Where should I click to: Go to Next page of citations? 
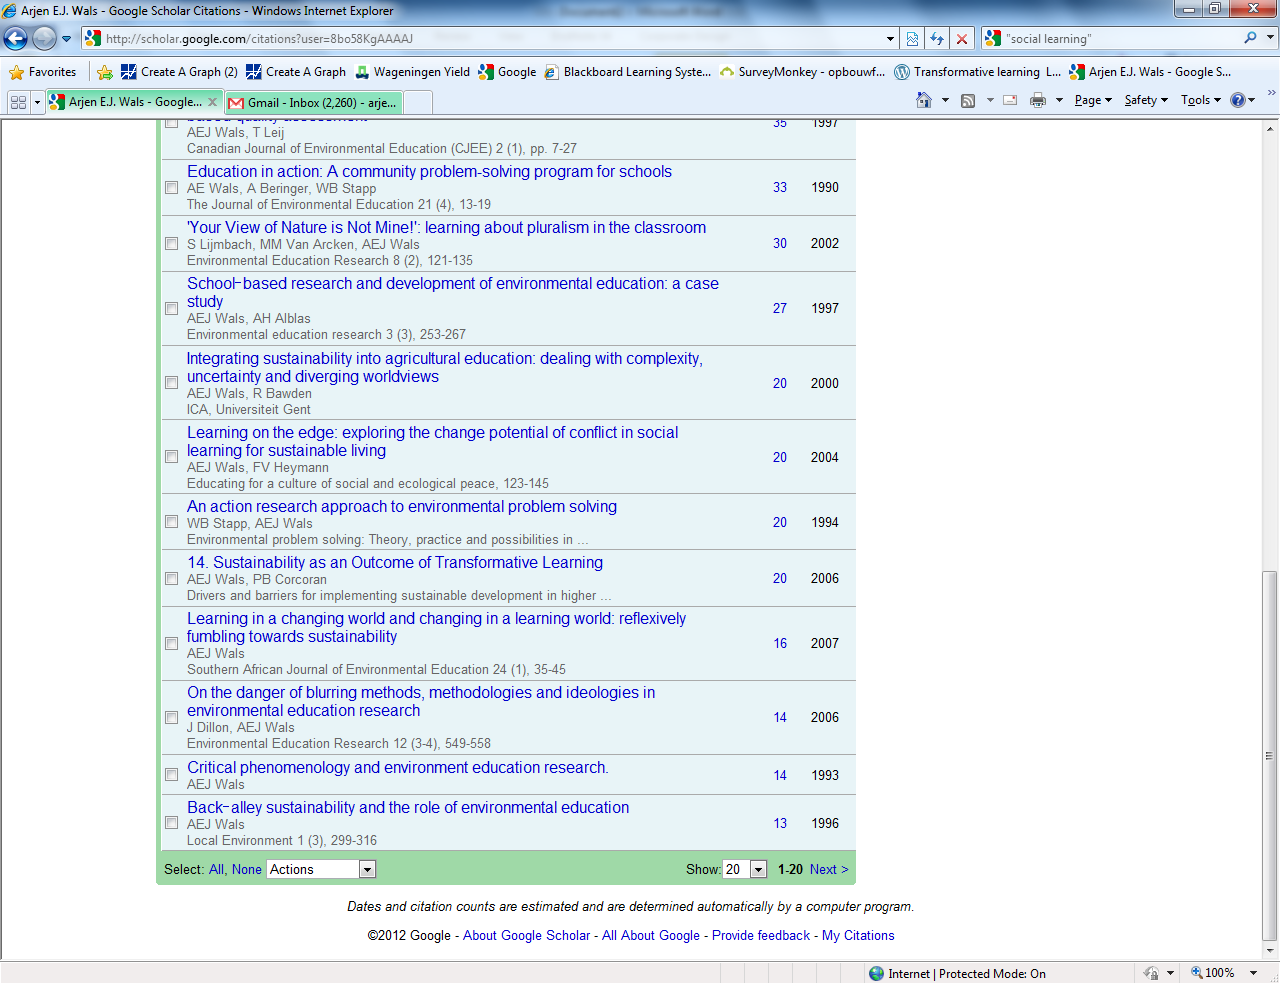828,869
